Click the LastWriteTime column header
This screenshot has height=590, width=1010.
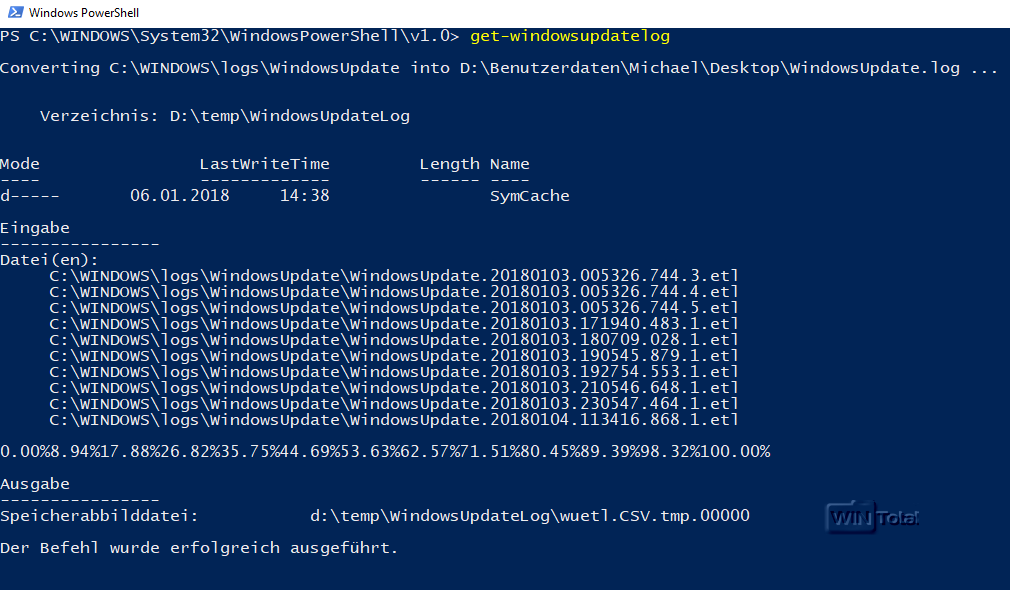(264, 164)
